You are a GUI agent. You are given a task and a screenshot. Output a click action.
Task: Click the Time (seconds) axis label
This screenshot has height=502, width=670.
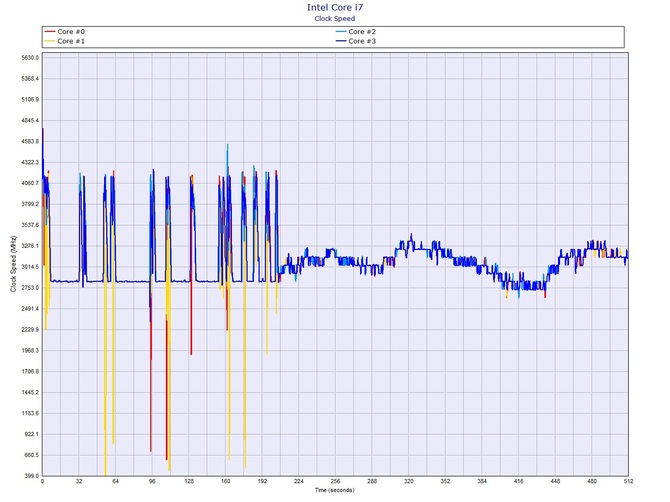coord(335,490)
